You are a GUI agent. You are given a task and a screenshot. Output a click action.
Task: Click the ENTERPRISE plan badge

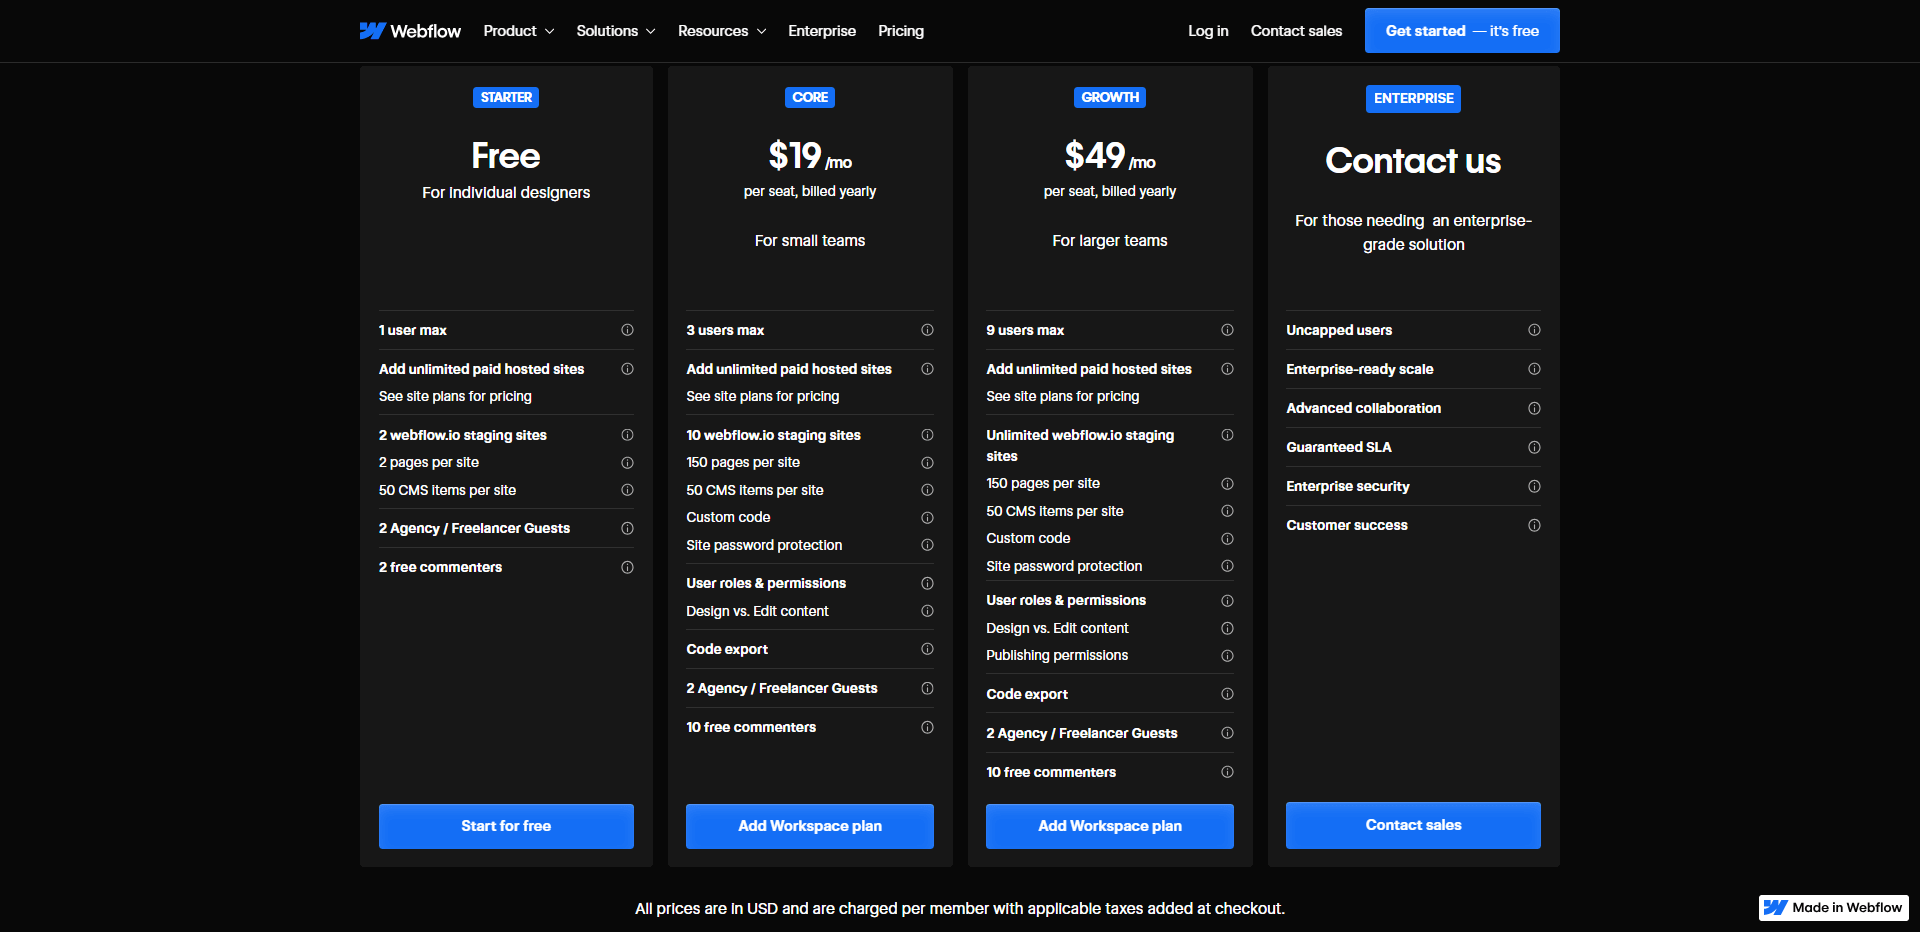tap(1413, 99)
